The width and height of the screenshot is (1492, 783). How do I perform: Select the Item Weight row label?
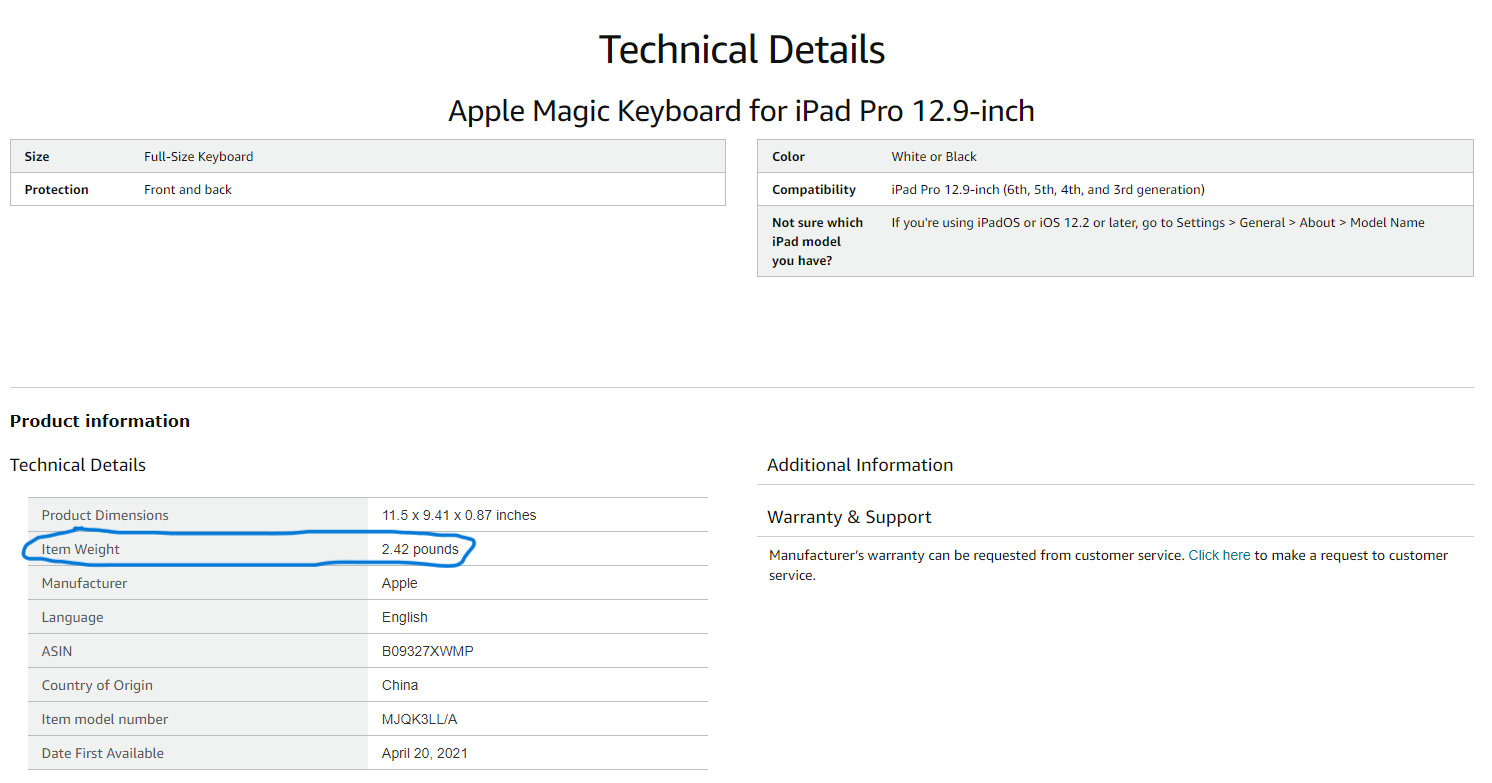coord(81,549)
